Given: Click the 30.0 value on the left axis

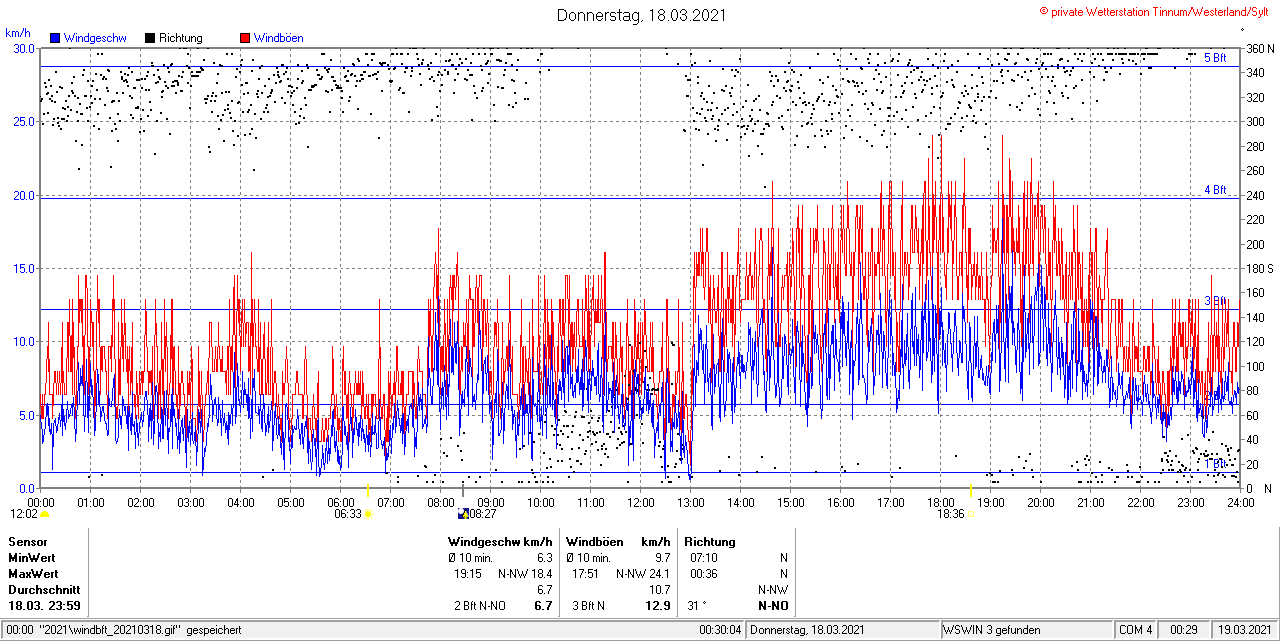Looking at the screenshot, I should click(x=23, y=48).
